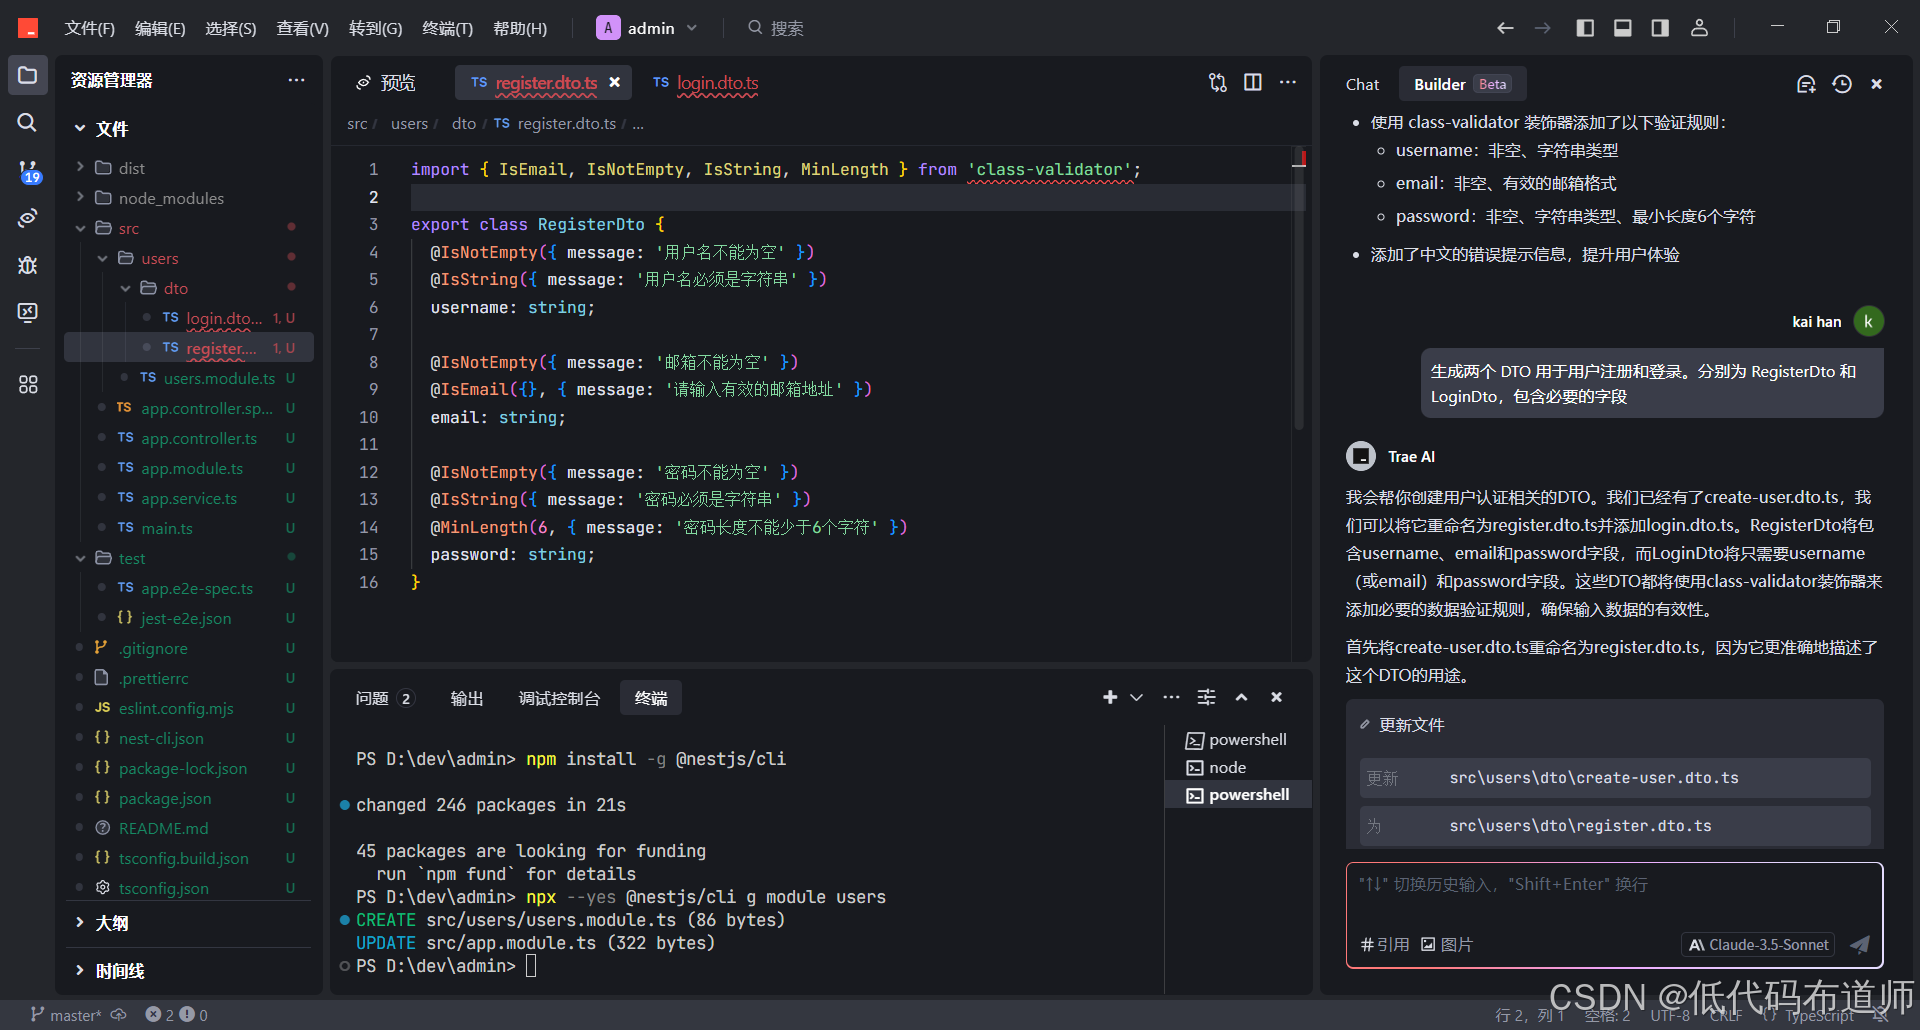Open the Extensions view in activity bar
1920x1030 pixels.
click(x=28, y=384)
